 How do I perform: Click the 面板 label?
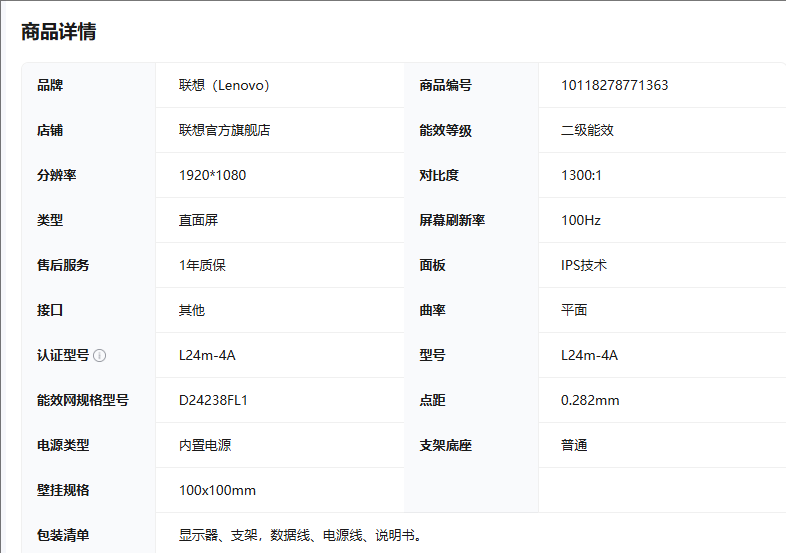coord(433,265)
